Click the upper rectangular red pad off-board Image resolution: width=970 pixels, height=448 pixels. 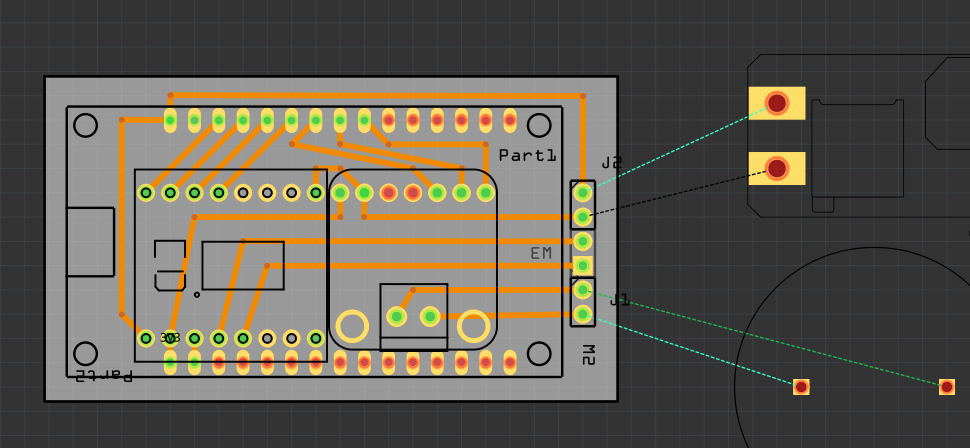pyautogui.click(x=776, y=103)
